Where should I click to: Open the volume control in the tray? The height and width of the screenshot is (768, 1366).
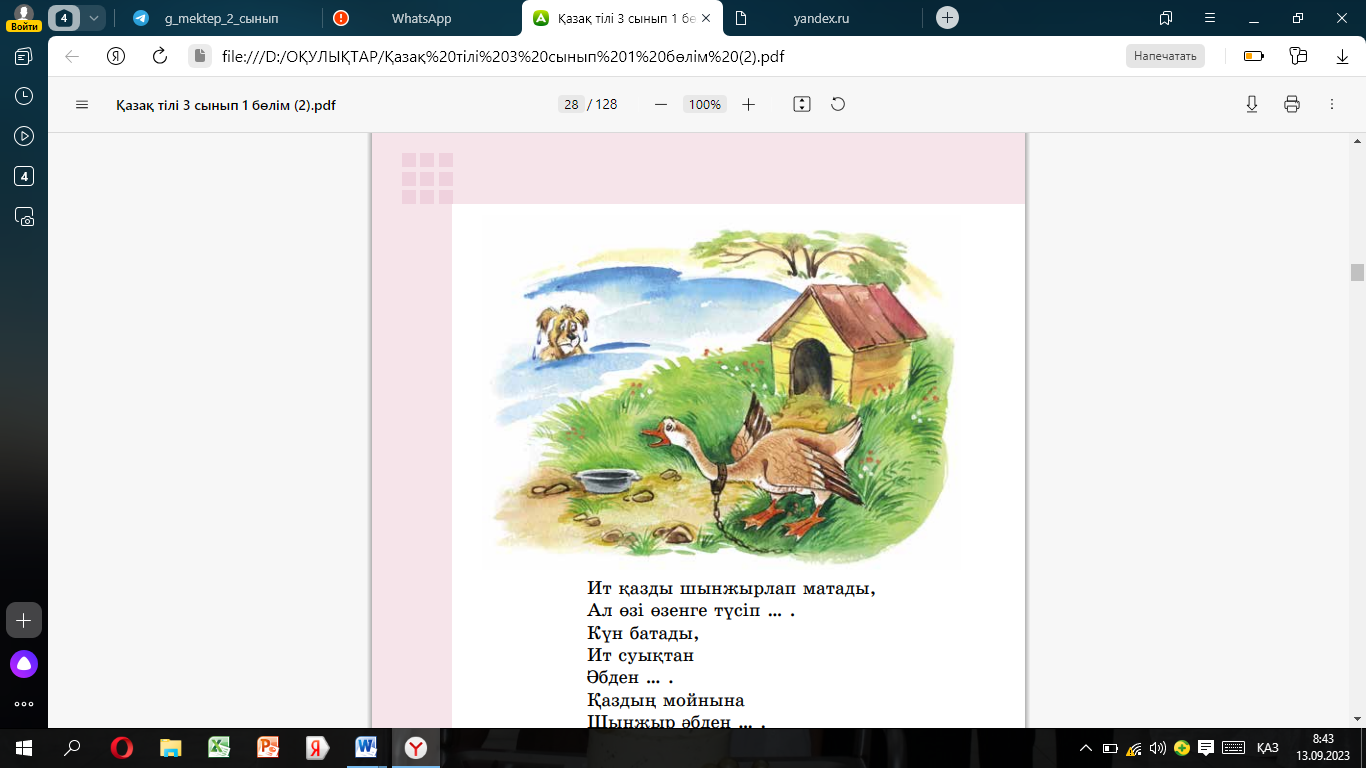coord(1158,748)
